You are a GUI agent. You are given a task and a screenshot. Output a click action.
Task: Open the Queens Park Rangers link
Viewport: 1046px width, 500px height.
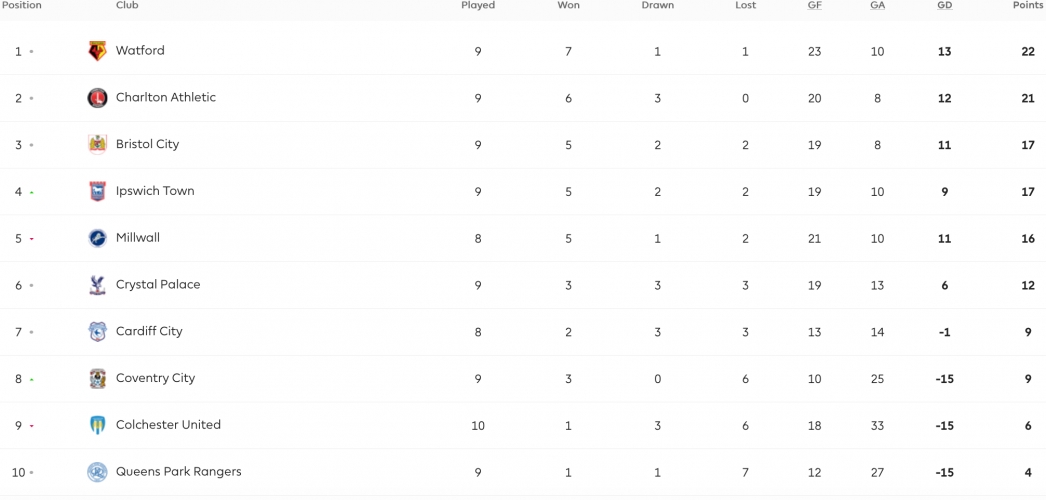point(179,472)
